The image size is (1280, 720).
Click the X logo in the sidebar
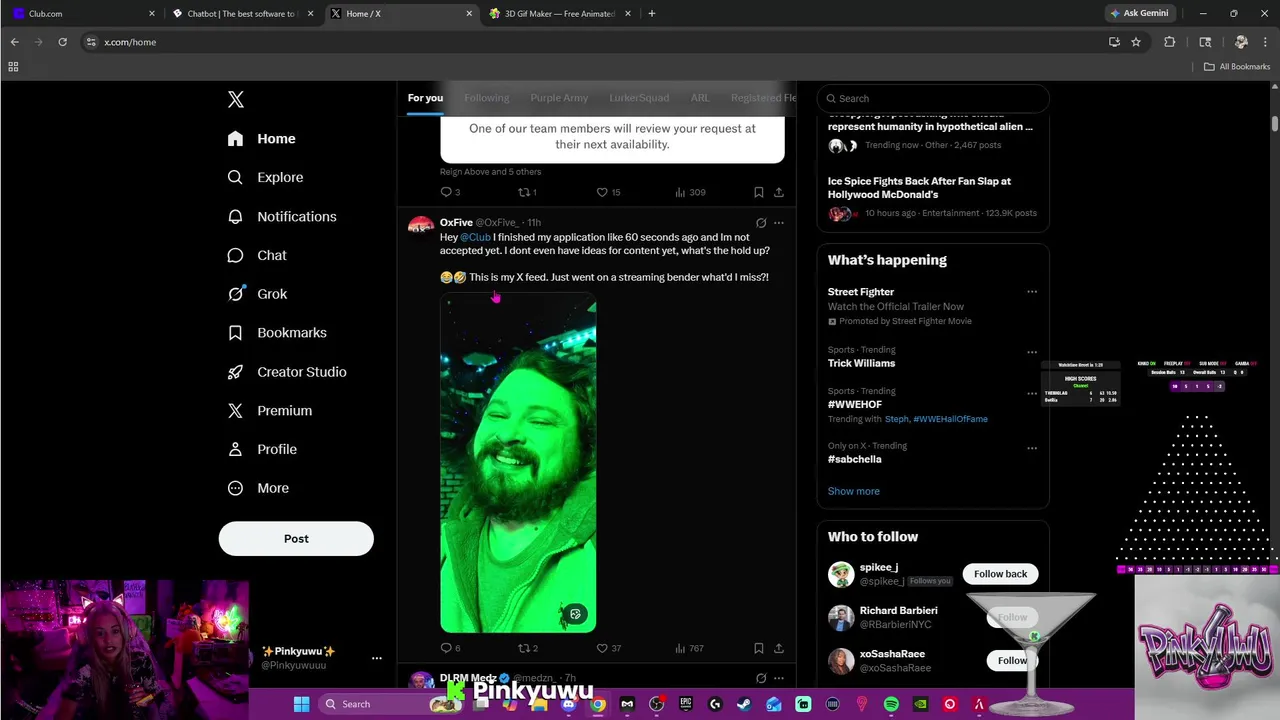tap(236, 99)
